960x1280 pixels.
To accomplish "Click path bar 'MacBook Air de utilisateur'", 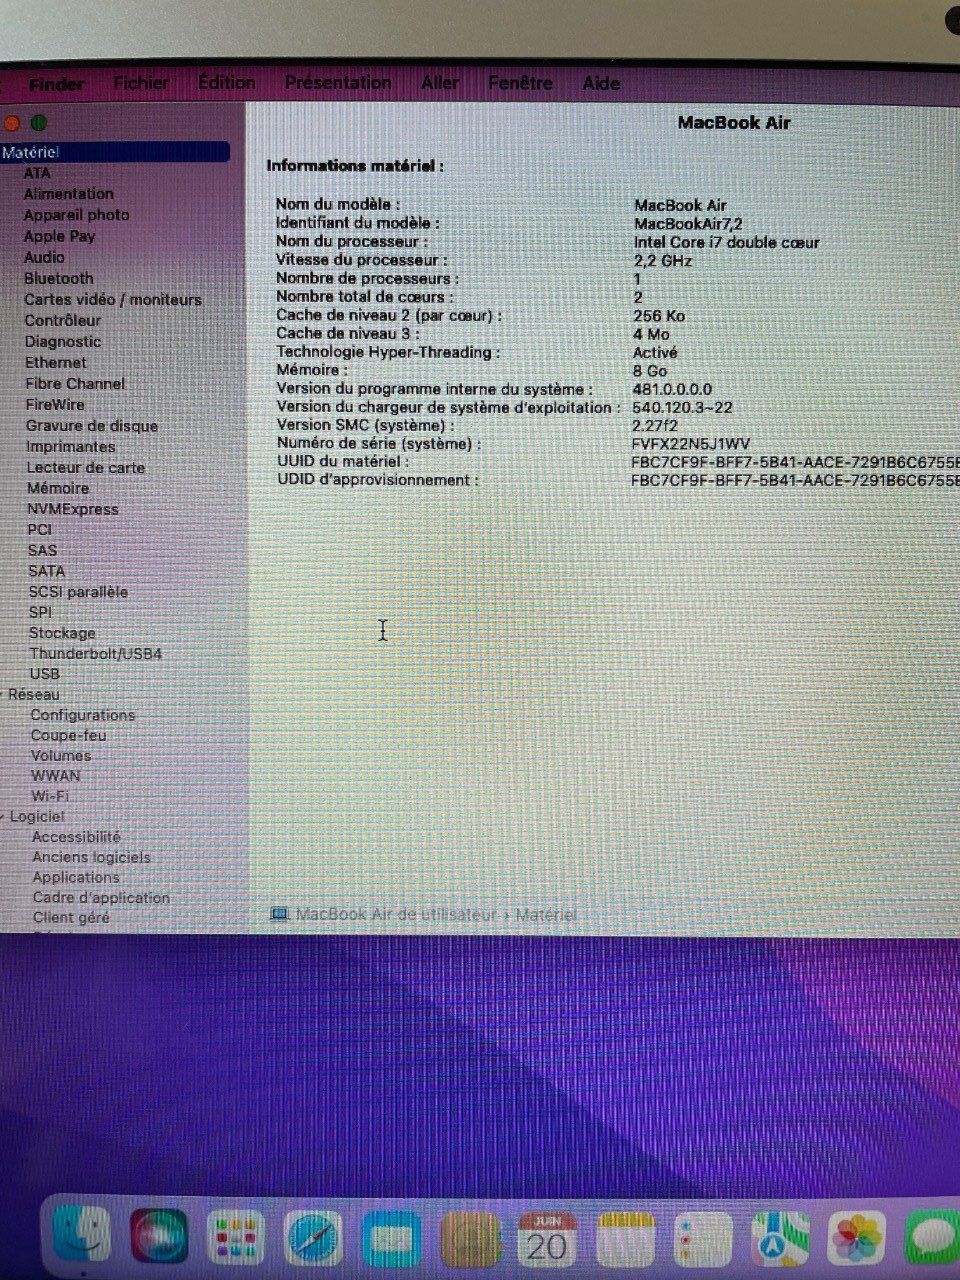I will tap(396, 914).
